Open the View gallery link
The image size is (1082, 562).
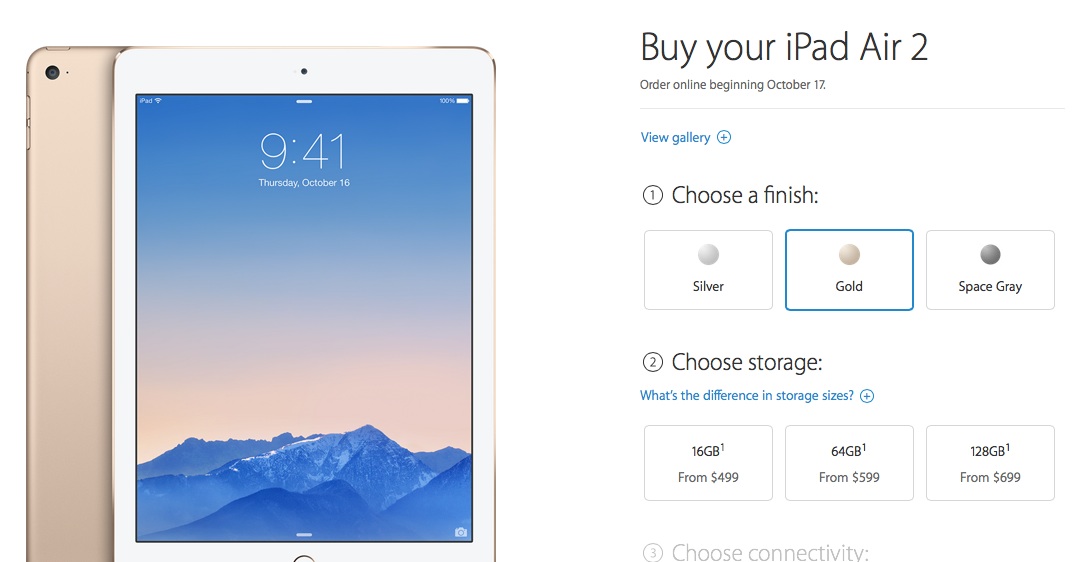[x=675, y=137]
